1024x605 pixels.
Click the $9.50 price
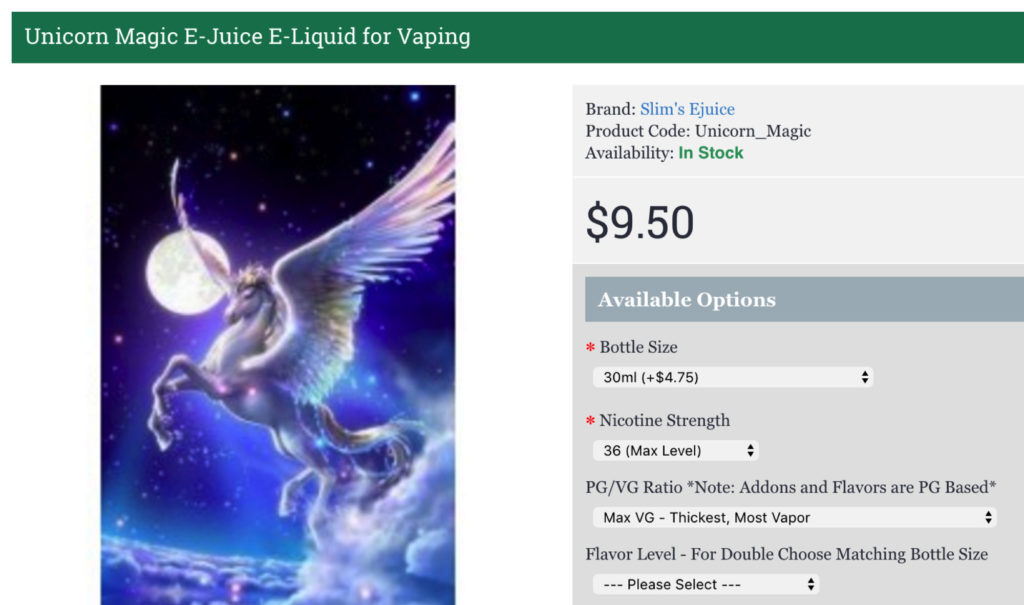point(640,223)
